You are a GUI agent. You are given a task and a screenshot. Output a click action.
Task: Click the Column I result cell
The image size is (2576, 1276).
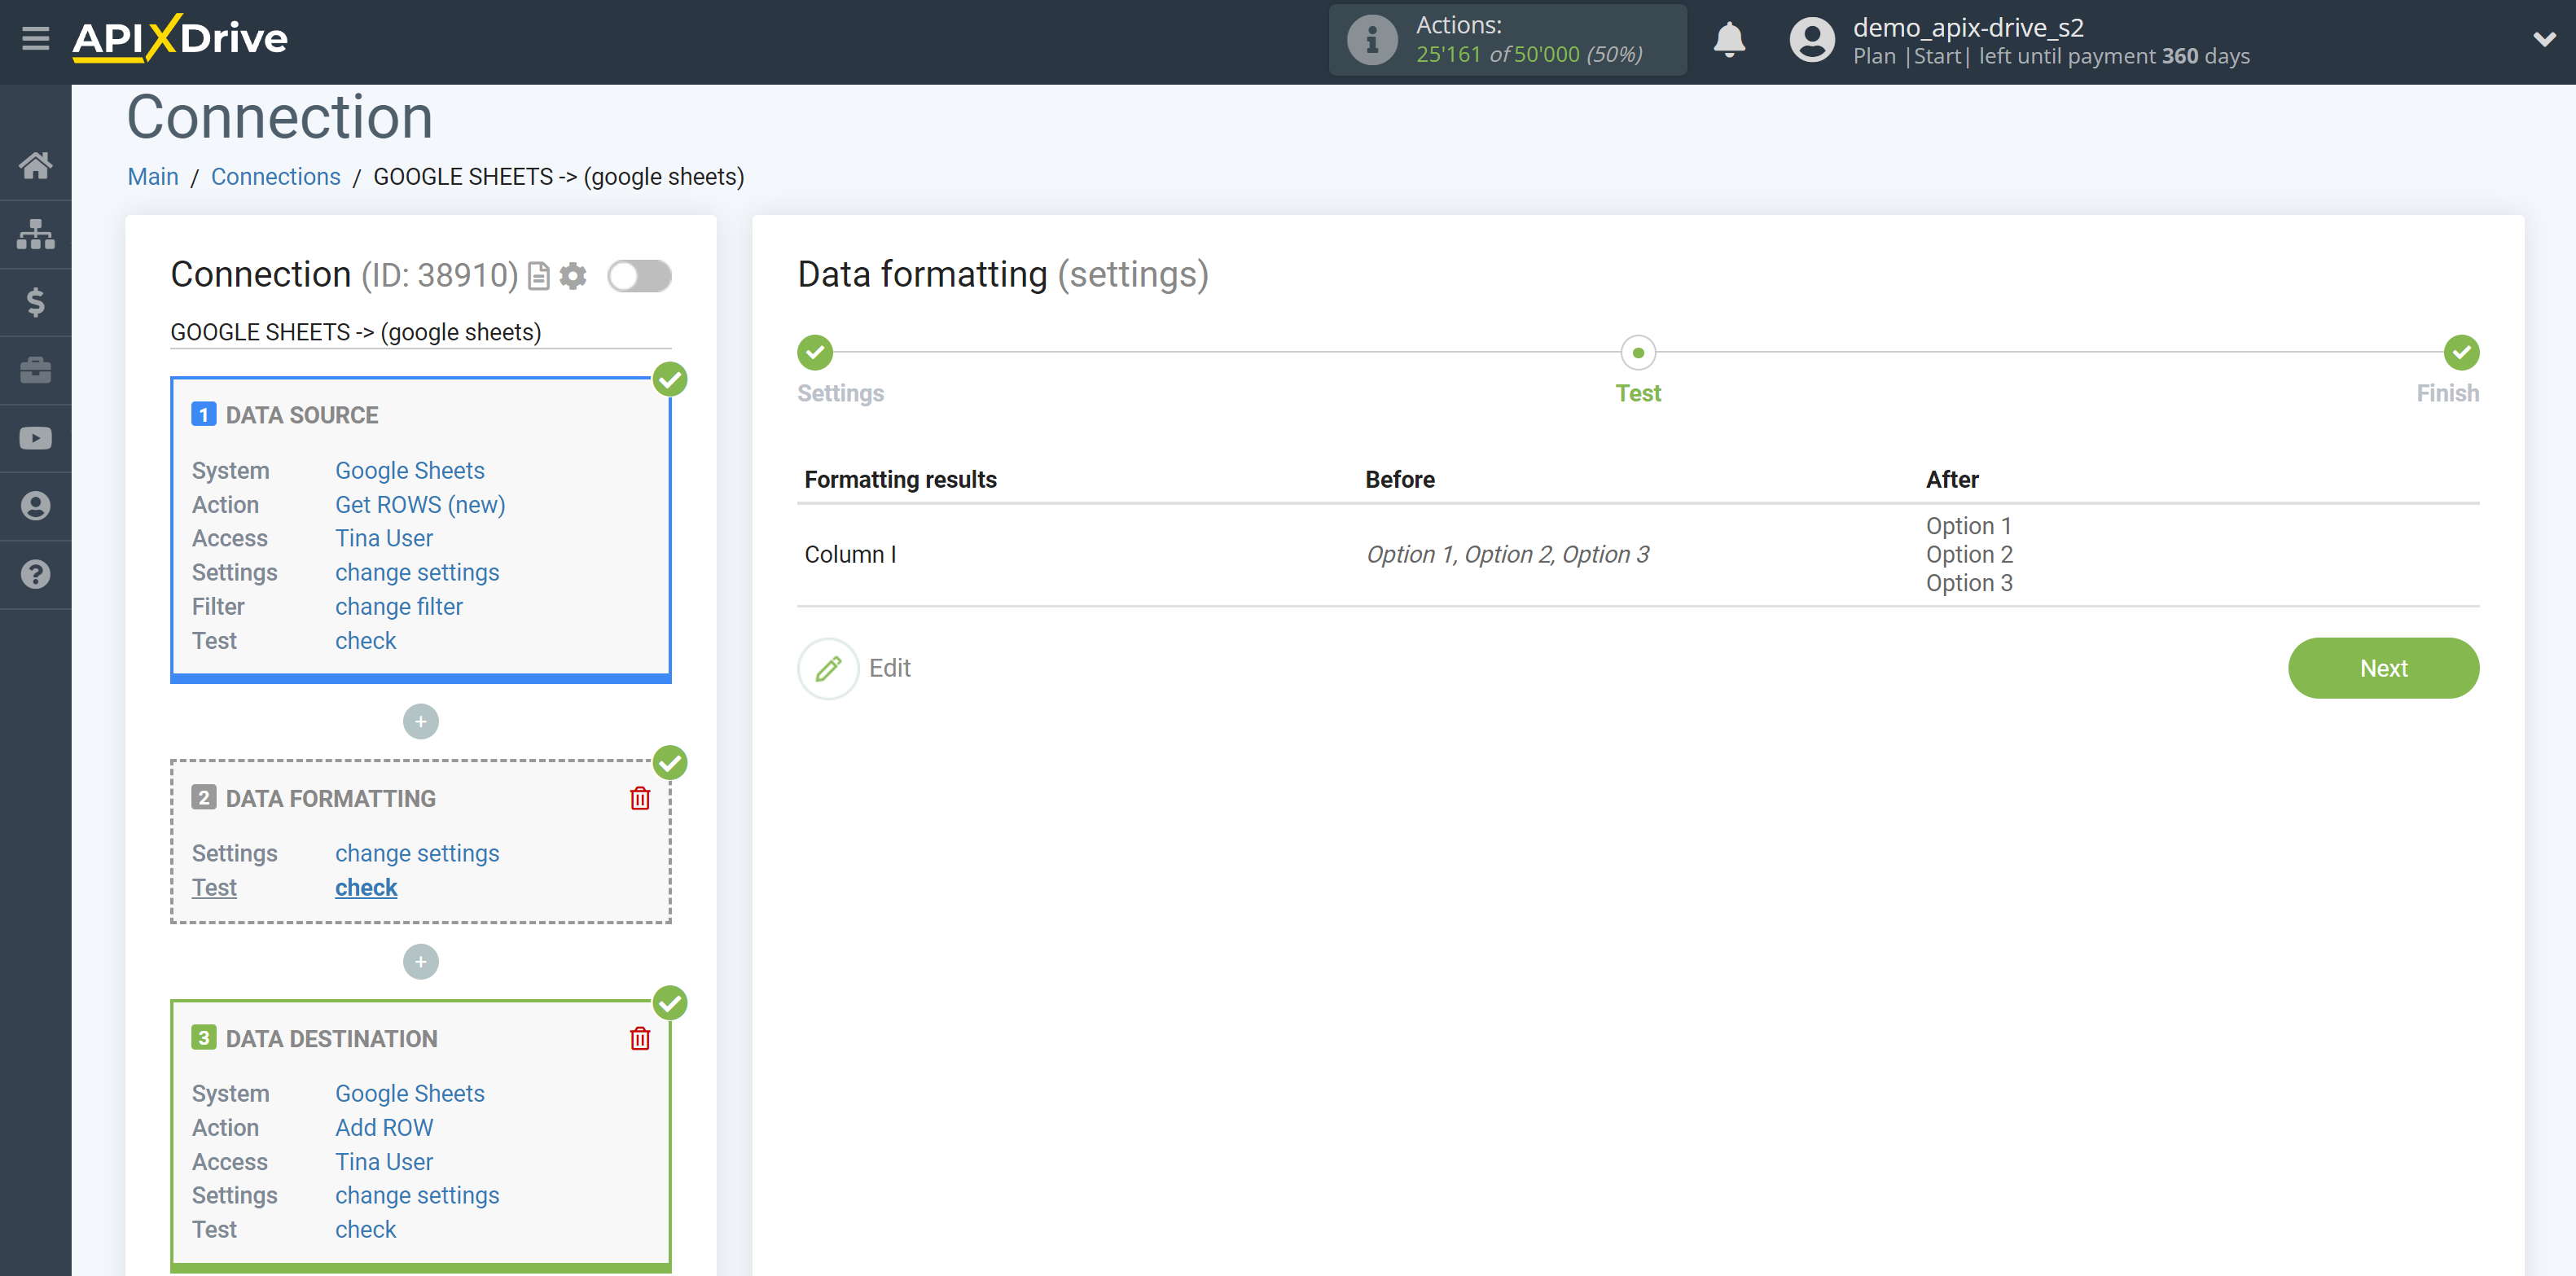pyautogui.click(x=850, y=555)
